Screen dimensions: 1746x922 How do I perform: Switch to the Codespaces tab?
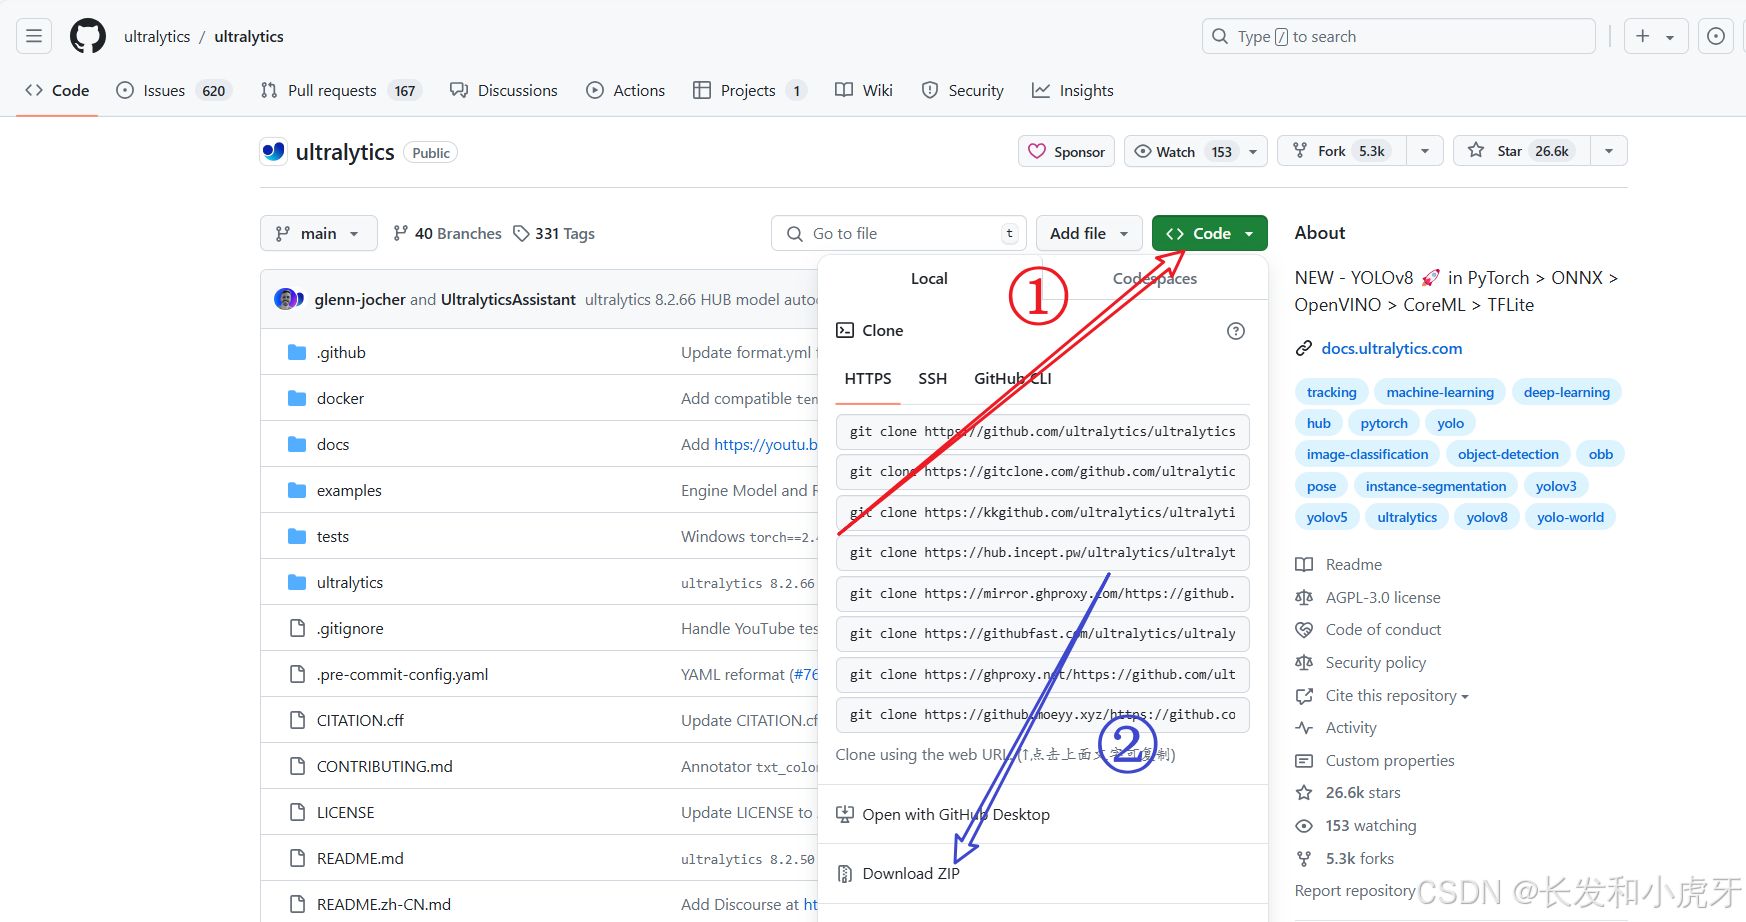click(x=1154, y=278)
